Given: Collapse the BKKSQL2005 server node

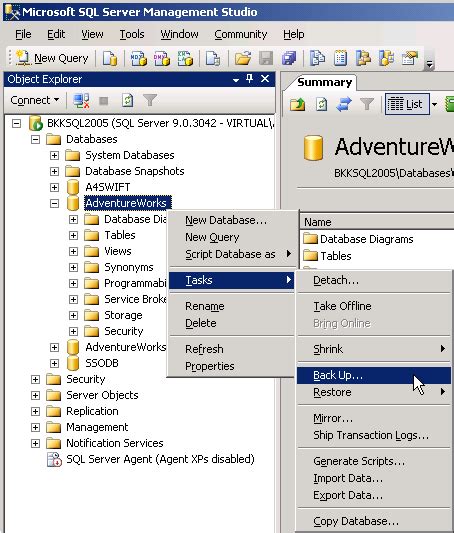Looking at the screenshot, I should [16, 123].
